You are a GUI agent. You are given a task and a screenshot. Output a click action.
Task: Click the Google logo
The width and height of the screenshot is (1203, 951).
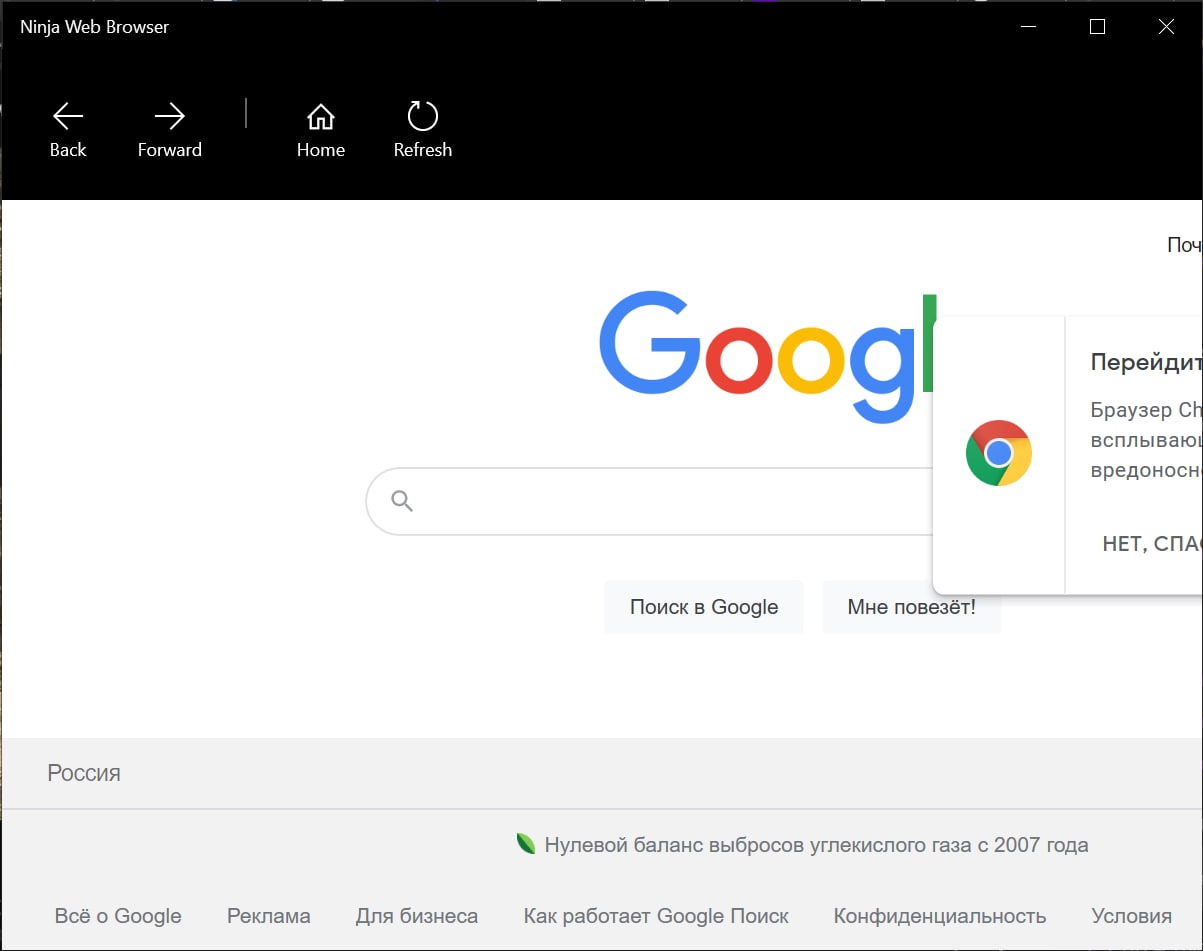(770, 358)
